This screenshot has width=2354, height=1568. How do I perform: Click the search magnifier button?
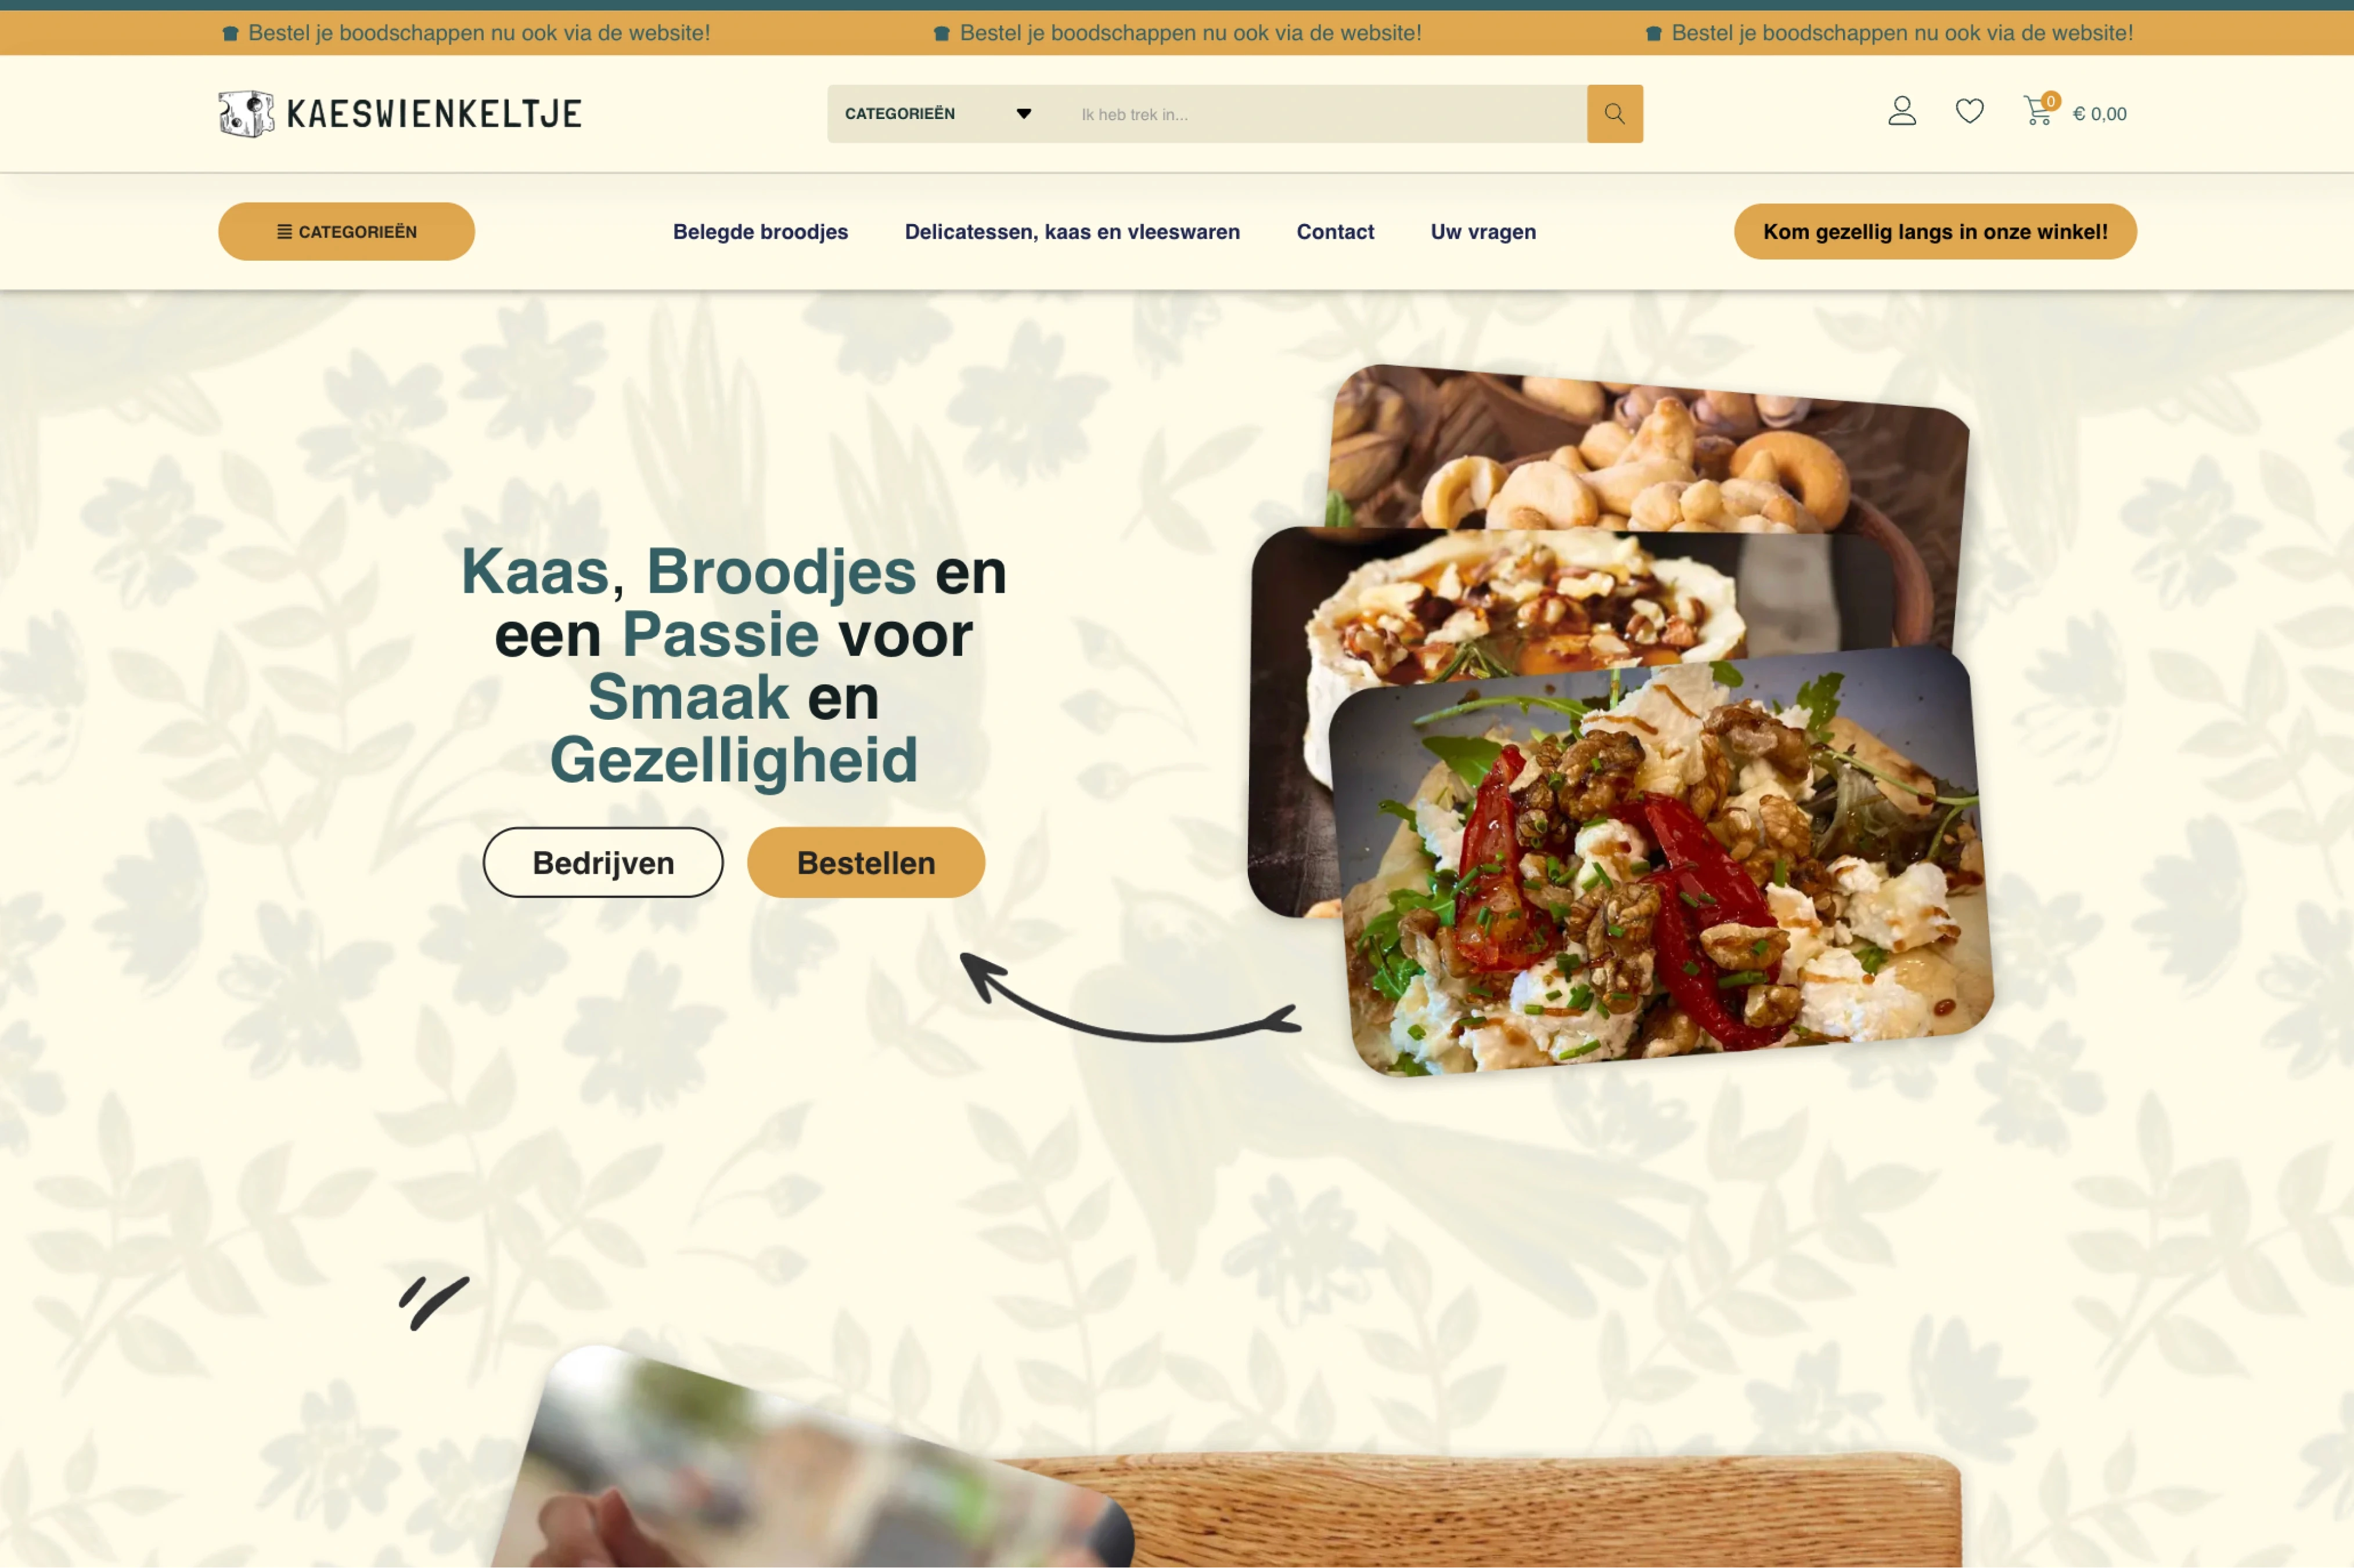coord(1614,114)
